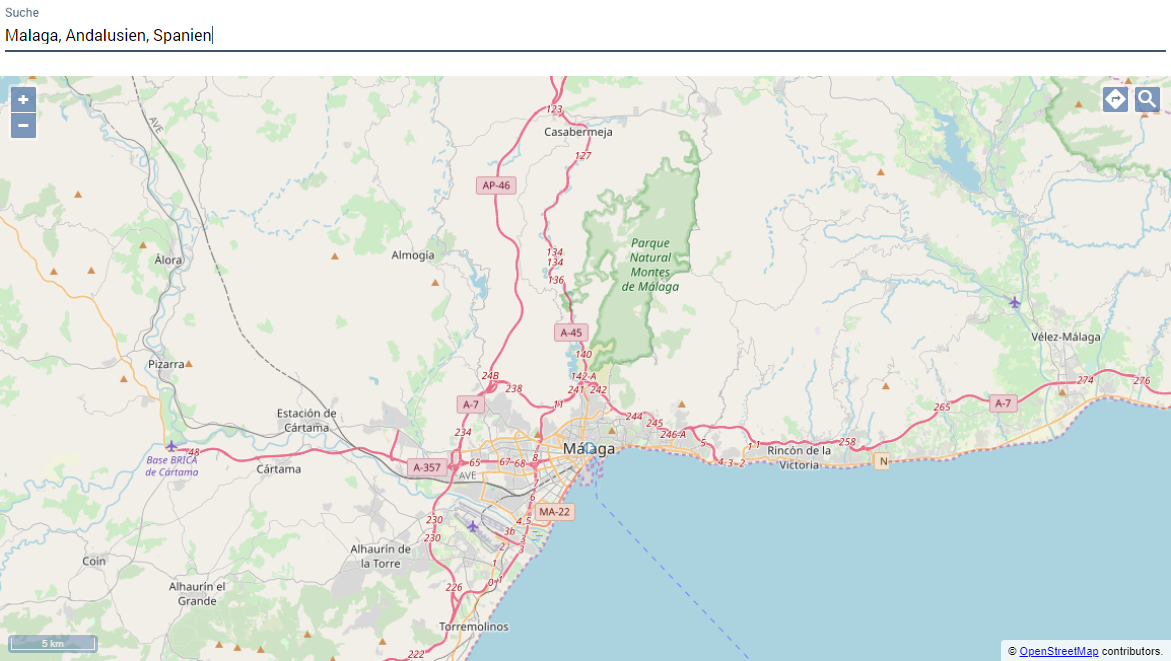Click the A-7 shield near Vélez-Málaga
The width and height of the screenshot is (1171, 661).
tap(1003, 403)
